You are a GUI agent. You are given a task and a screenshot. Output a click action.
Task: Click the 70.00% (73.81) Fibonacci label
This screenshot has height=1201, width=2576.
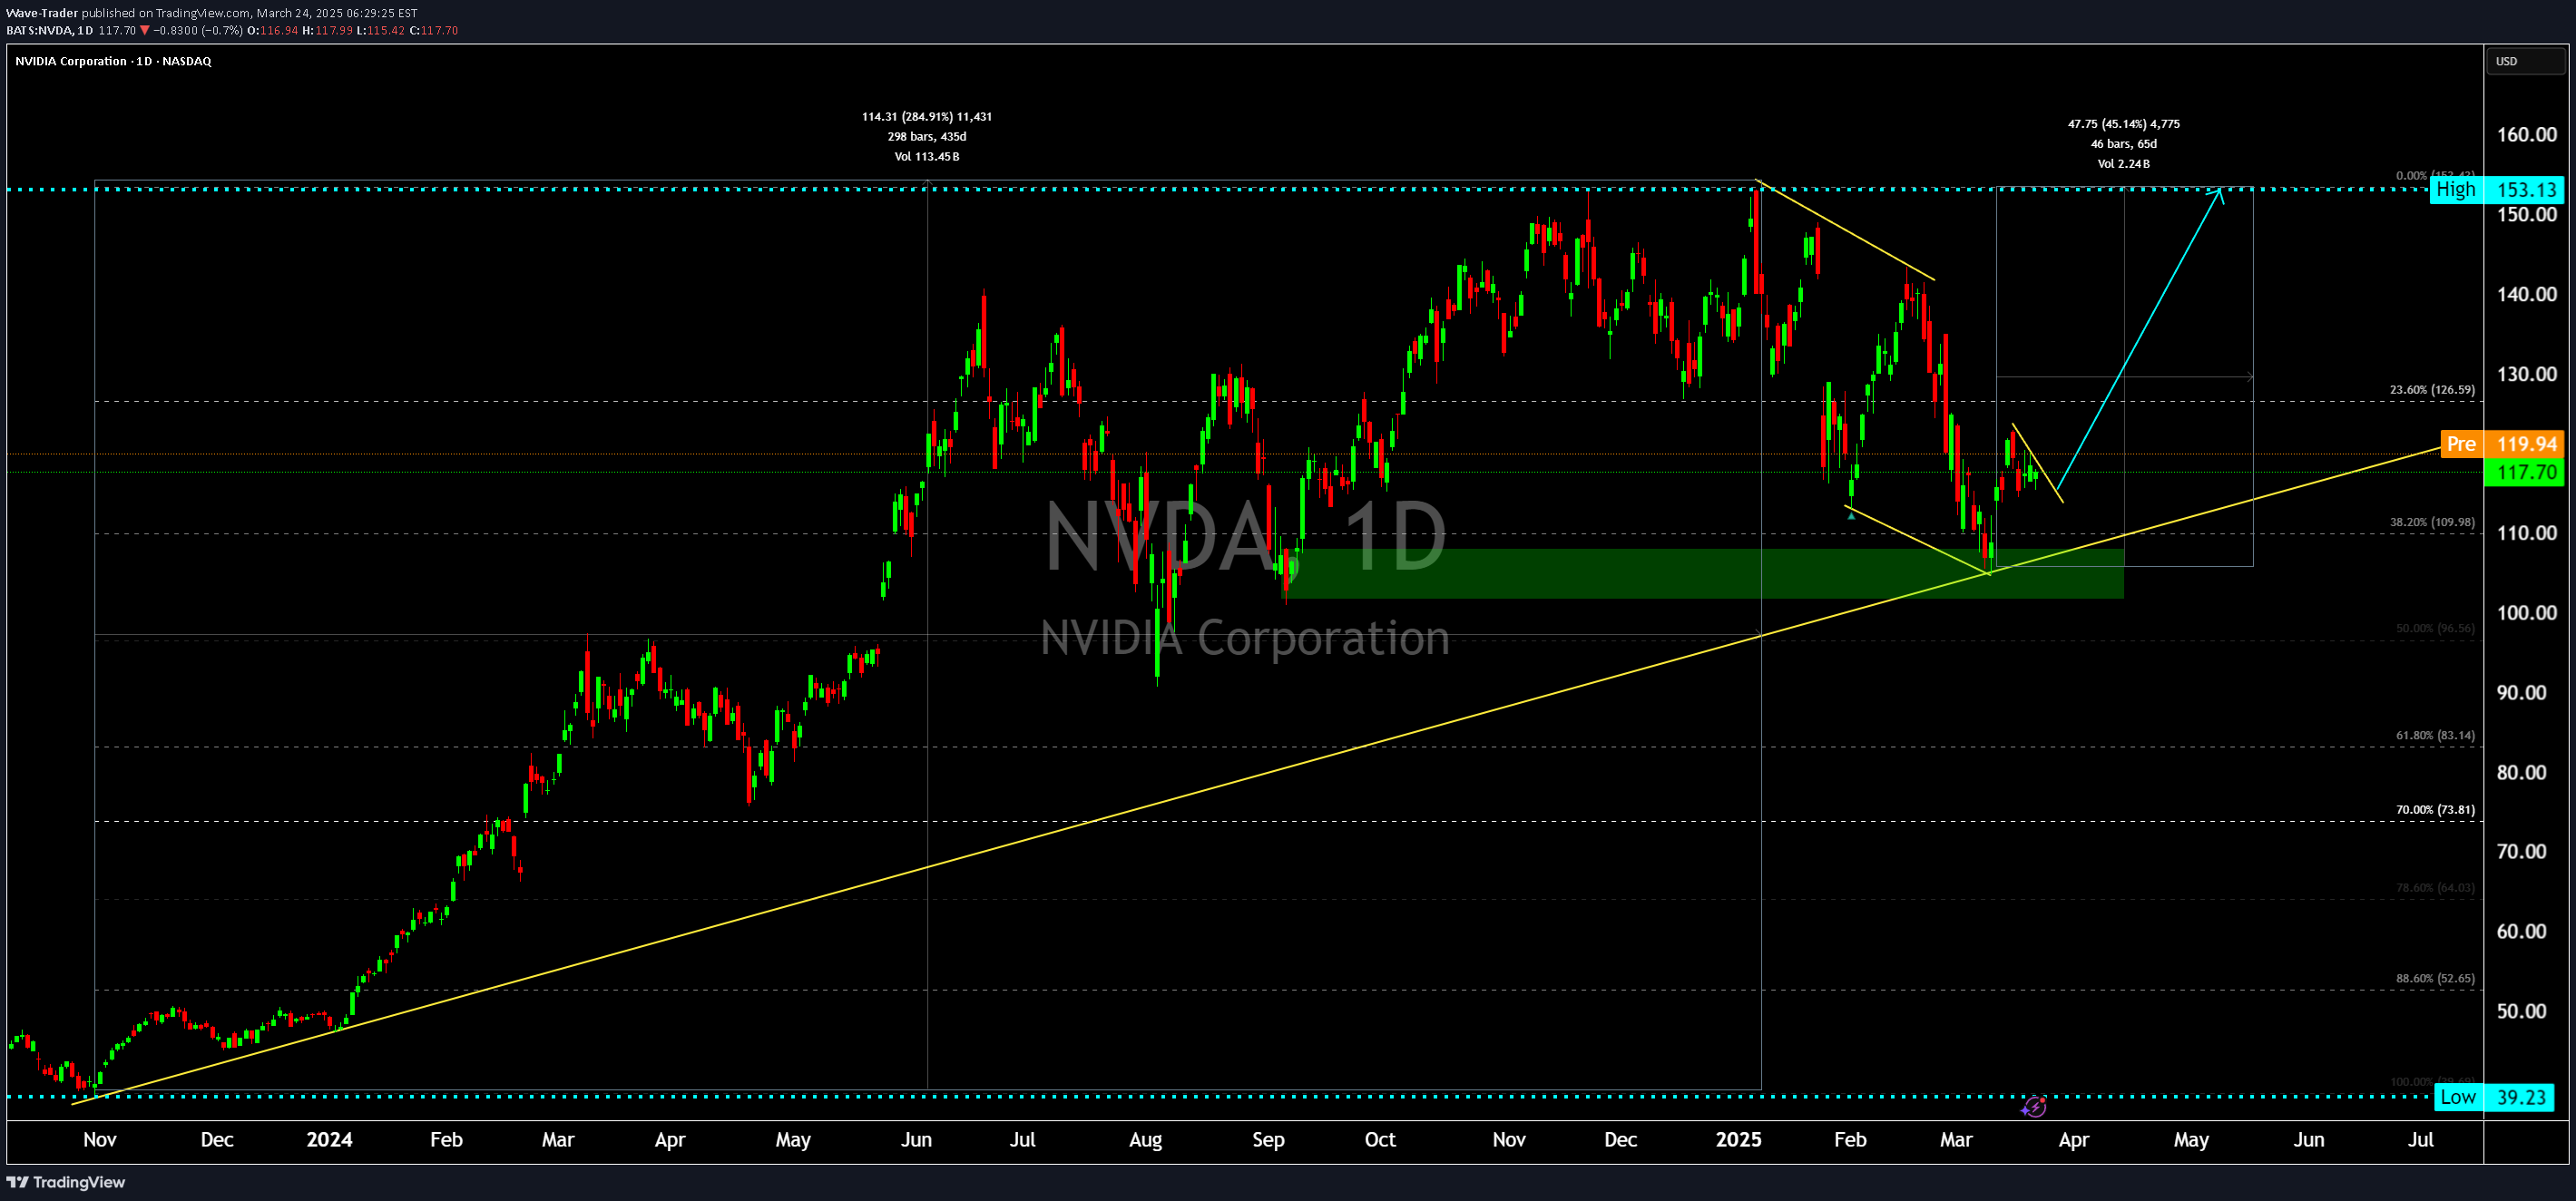coord(2435,810)
